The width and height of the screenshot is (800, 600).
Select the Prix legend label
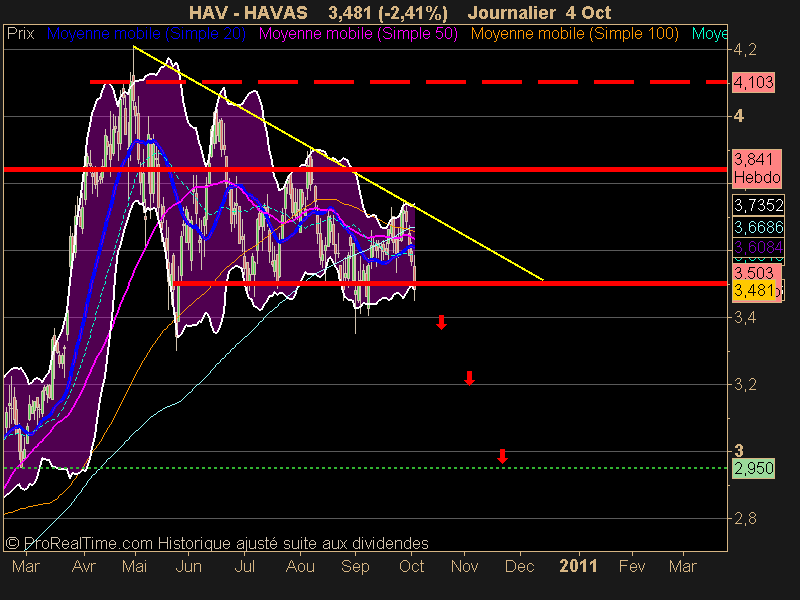click(20, 34)
